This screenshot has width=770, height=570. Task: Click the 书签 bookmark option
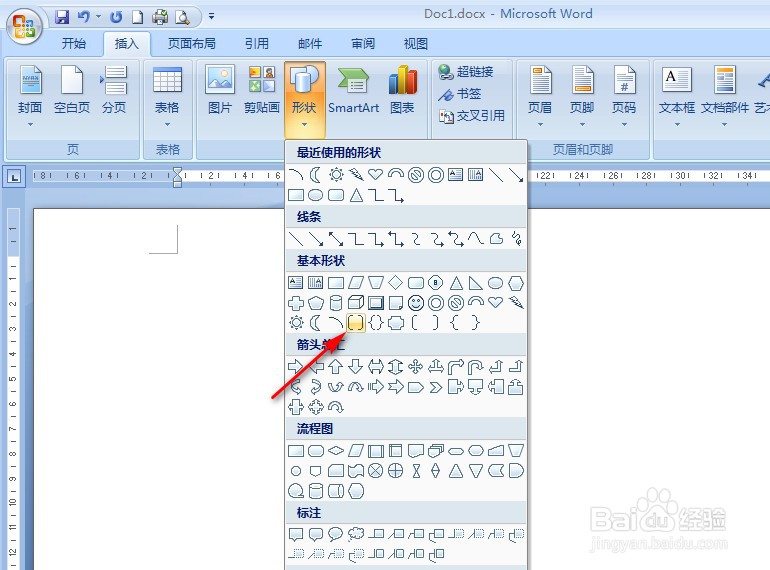pyautogui.click(x=459, y=94)
